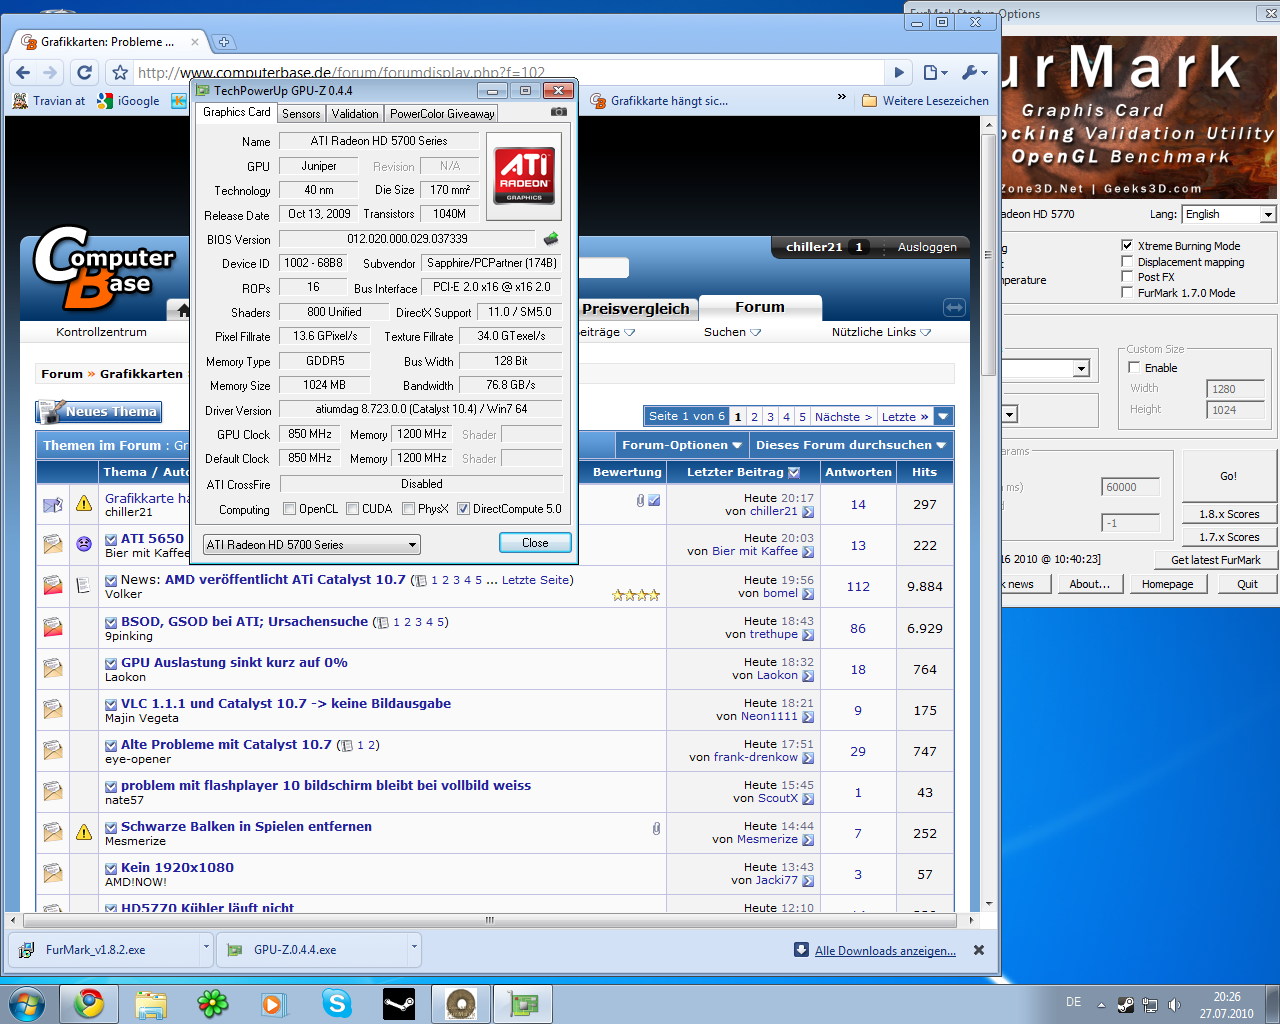Open the Chrome page menu icon
Viewport: 1280px width, 1024px height.
tap(935, 72)
